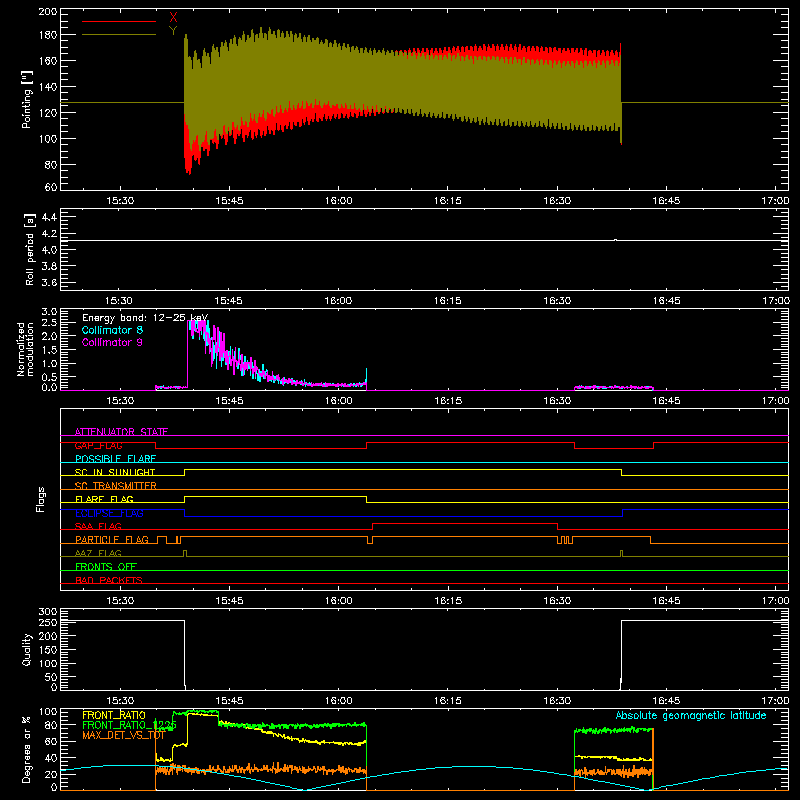
Task: Select the Degrees or % axis title
Action: (x=27, y=749)
